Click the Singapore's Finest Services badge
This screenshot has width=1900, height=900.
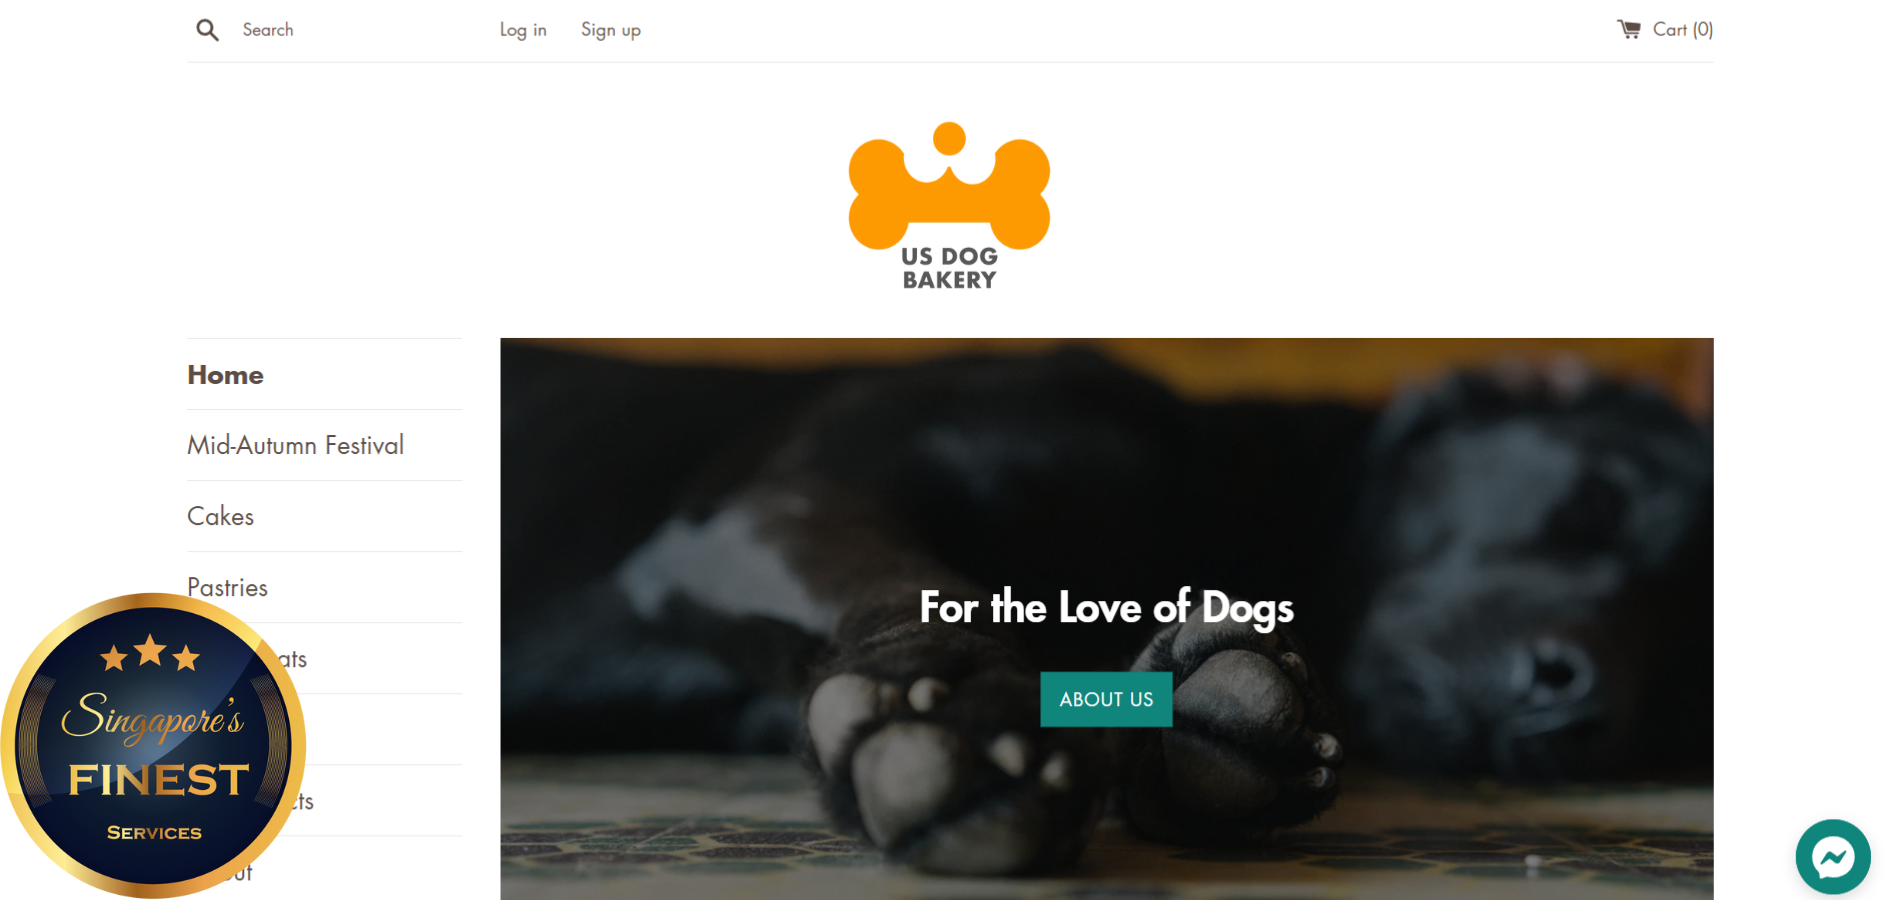[x=153, y=746]
